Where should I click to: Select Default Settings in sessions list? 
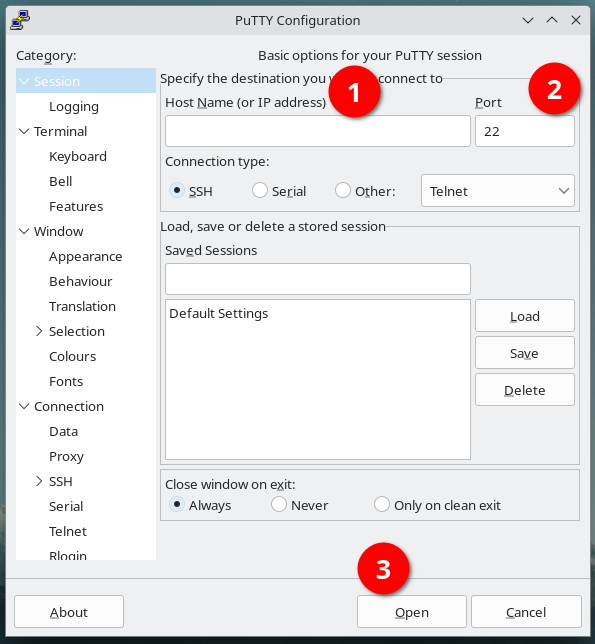point(318,313)
